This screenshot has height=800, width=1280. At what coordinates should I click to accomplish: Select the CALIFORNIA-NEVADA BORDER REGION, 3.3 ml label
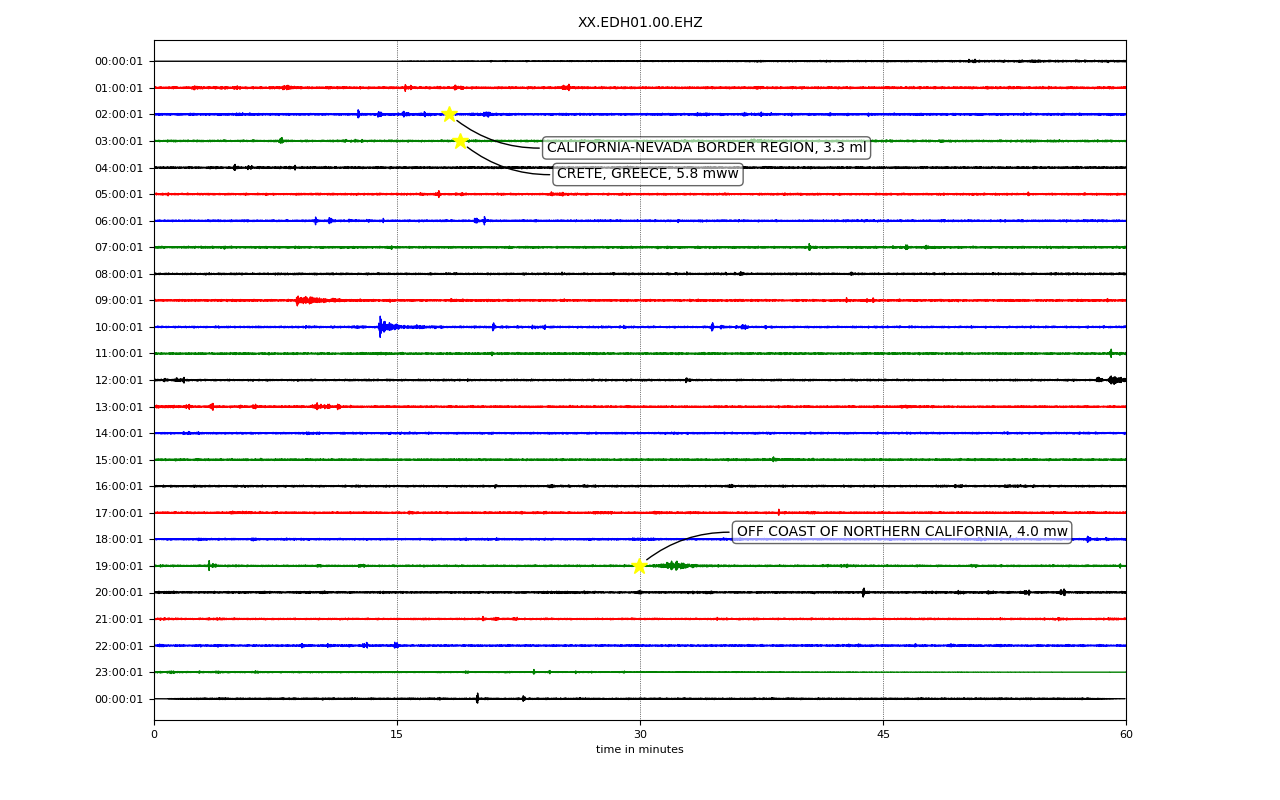(x=706, y=148)
